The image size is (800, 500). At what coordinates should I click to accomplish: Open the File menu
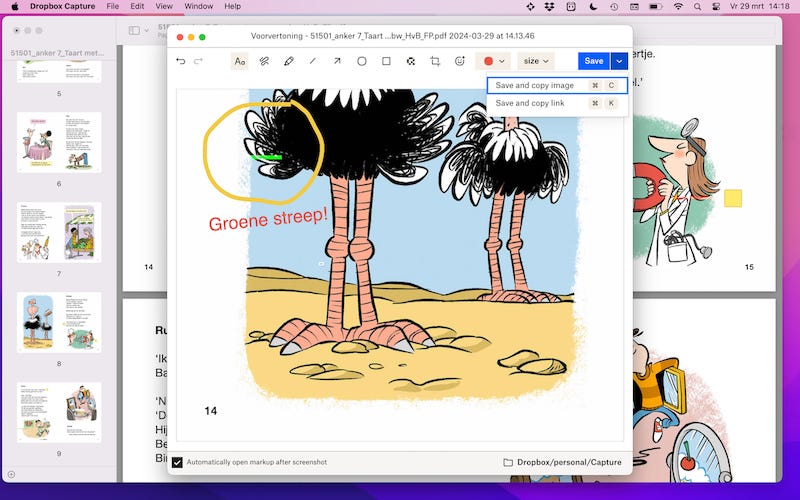point(113,7)
